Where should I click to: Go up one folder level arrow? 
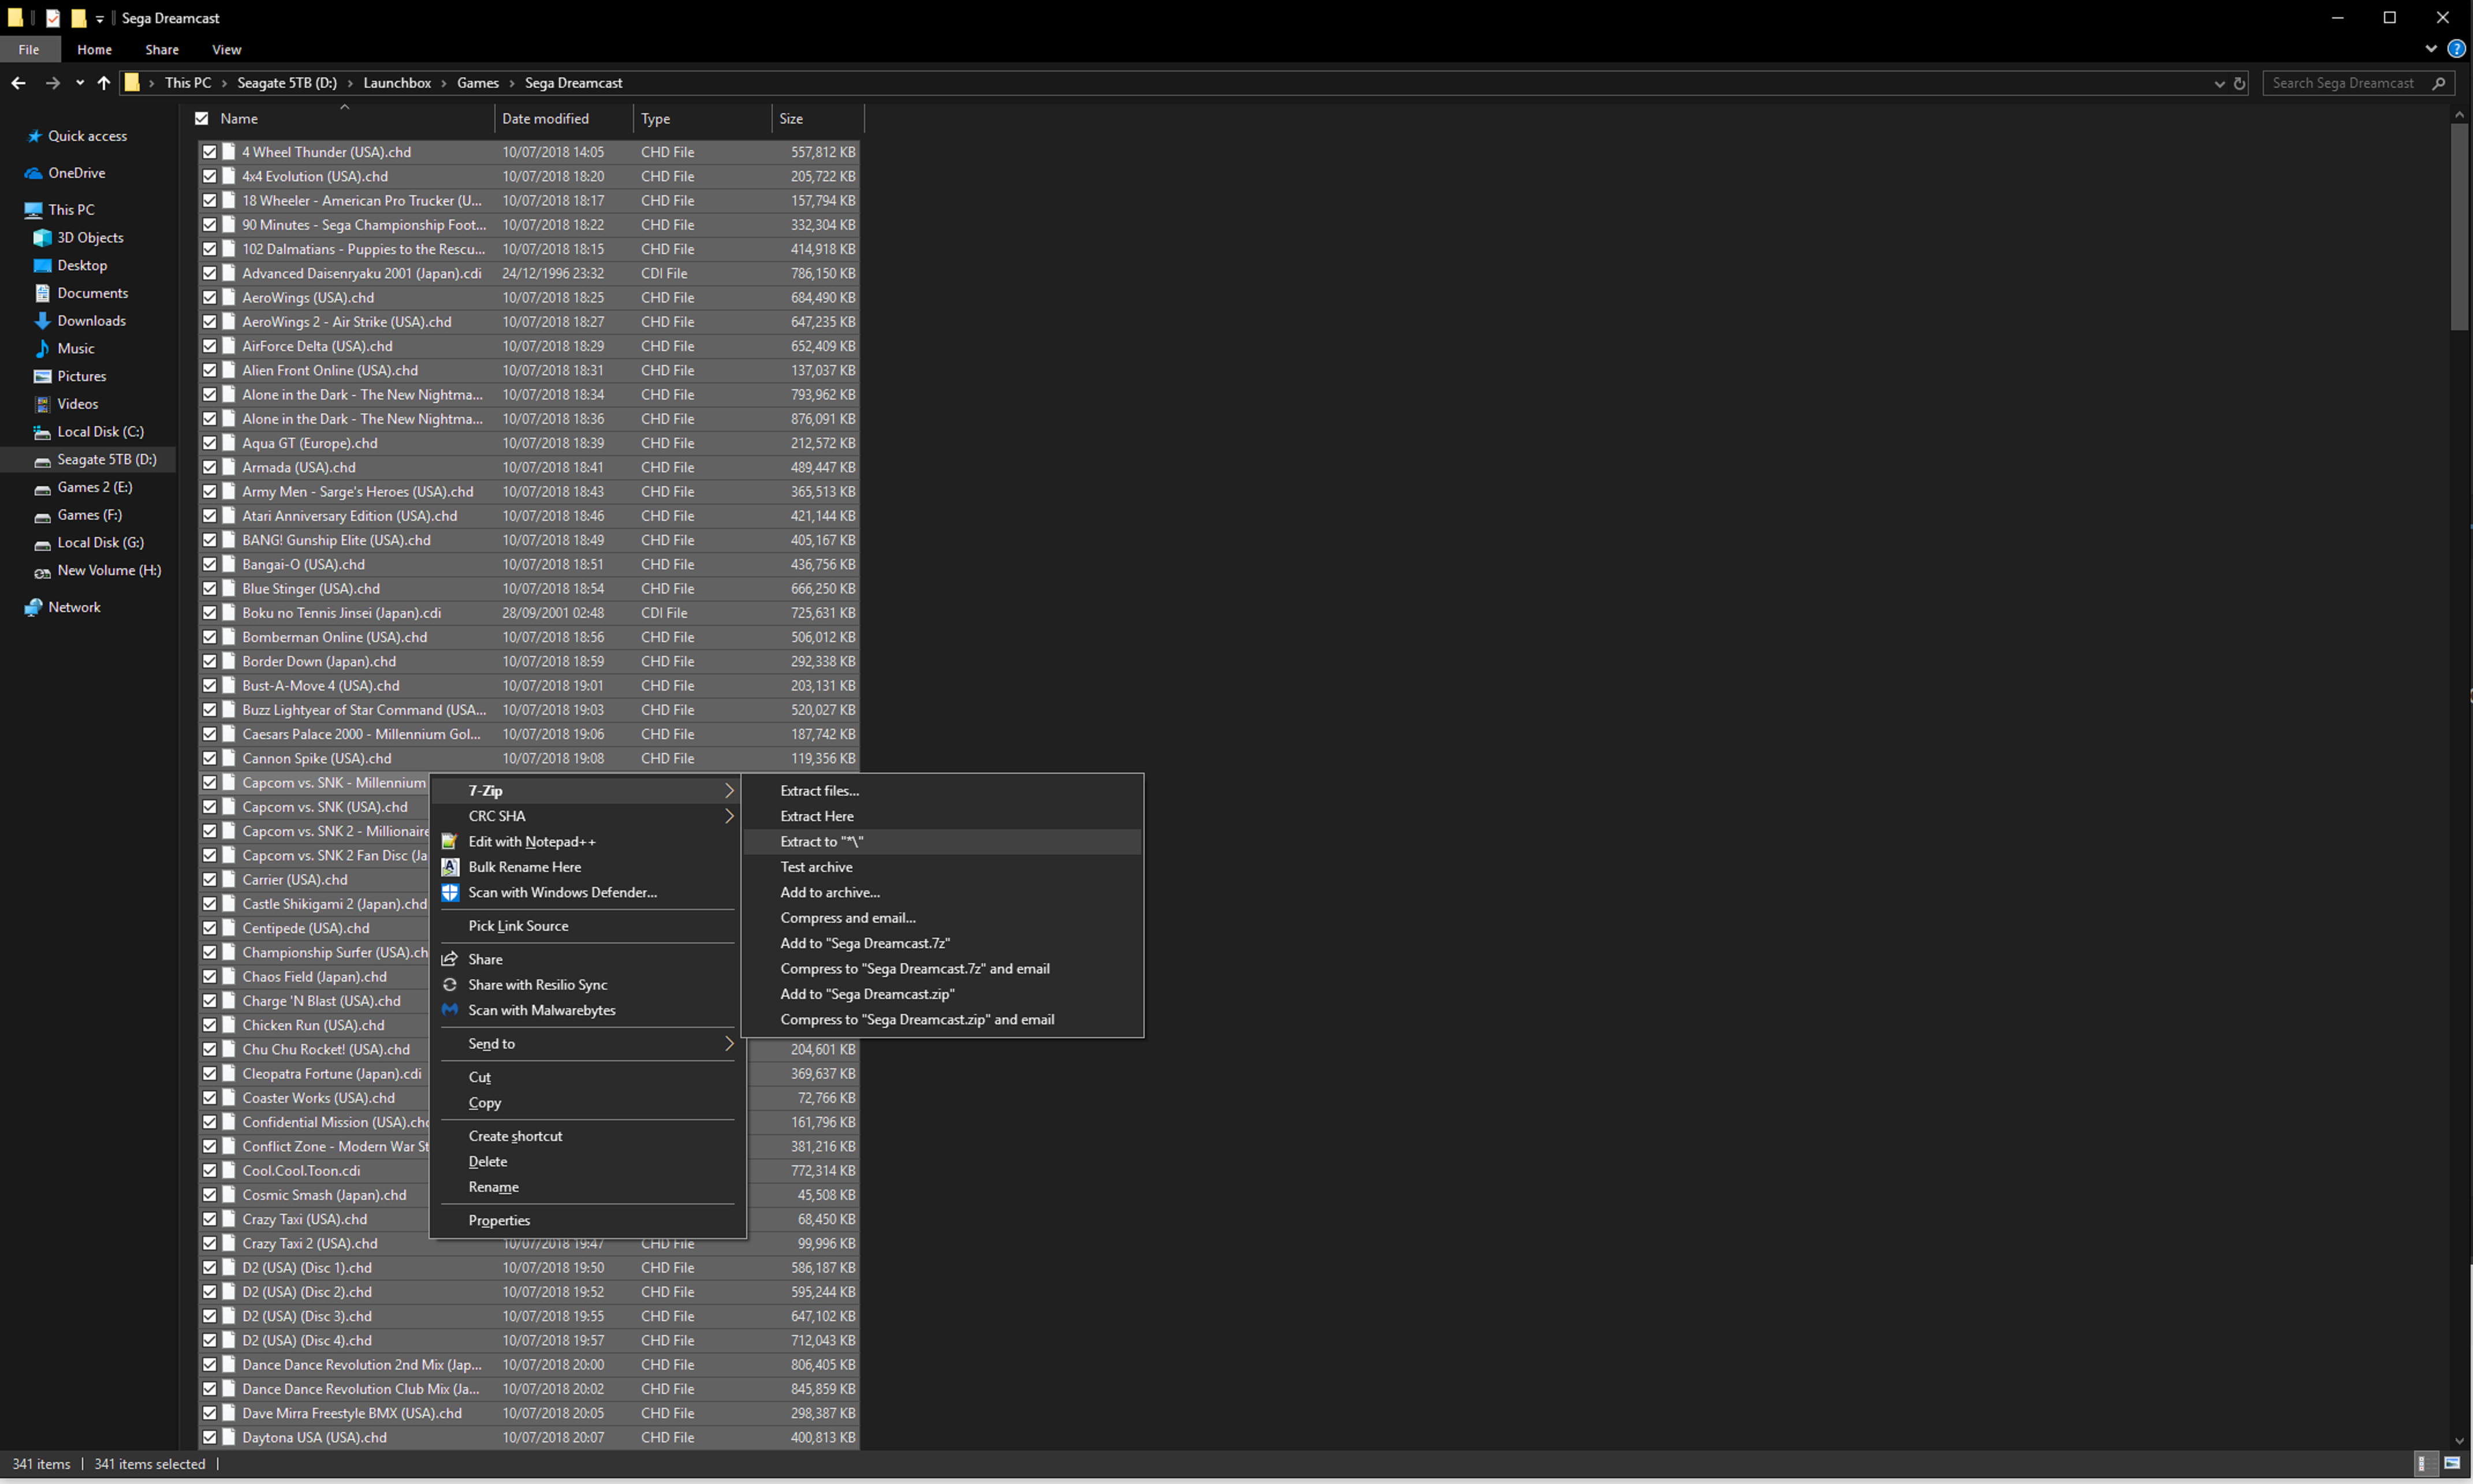click(104, 83)
